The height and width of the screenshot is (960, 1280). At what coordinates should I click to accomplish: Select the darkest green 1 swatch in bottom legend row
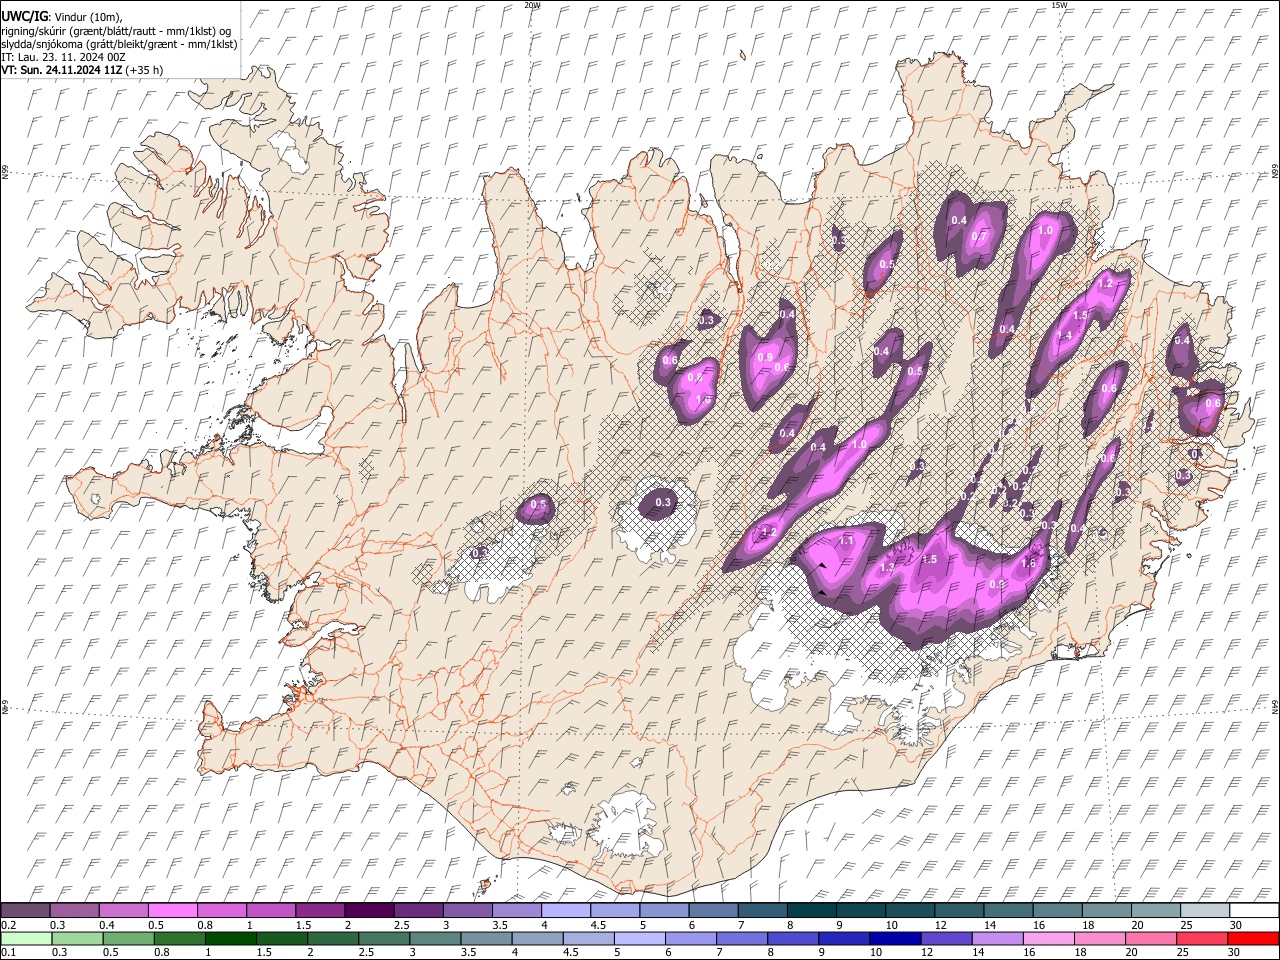(230, 938)
